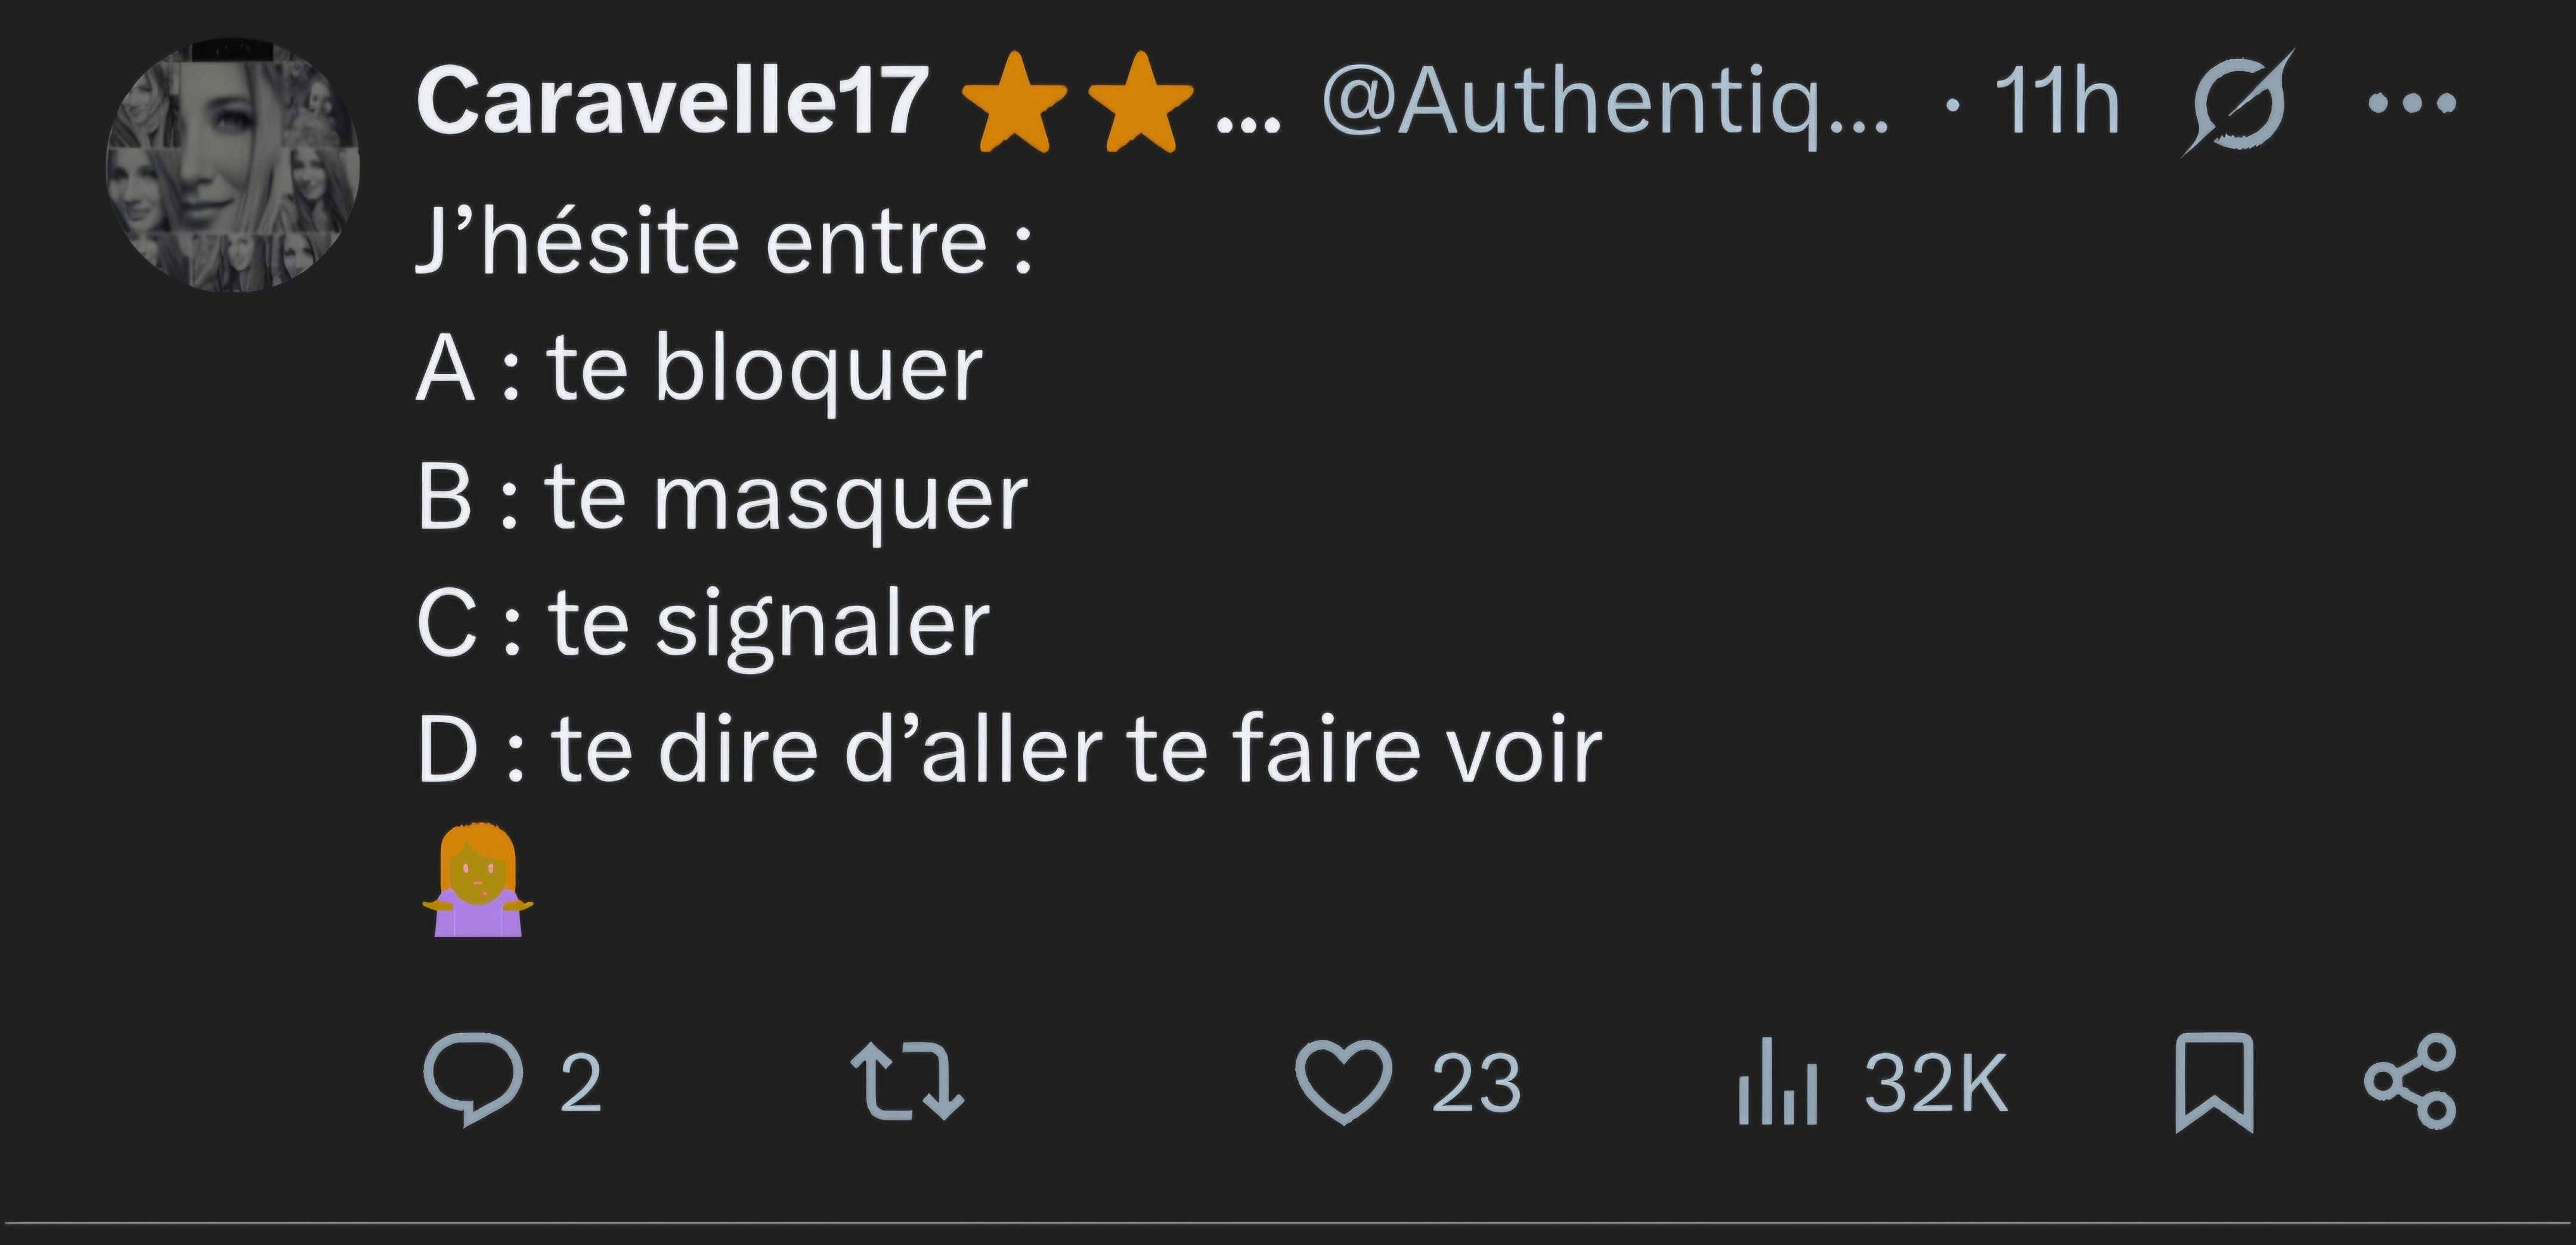Image resolution: width=2576 pixels, height=1245 pixels.
Task: Click the 32K views count
Action: pos(1935,1082)
